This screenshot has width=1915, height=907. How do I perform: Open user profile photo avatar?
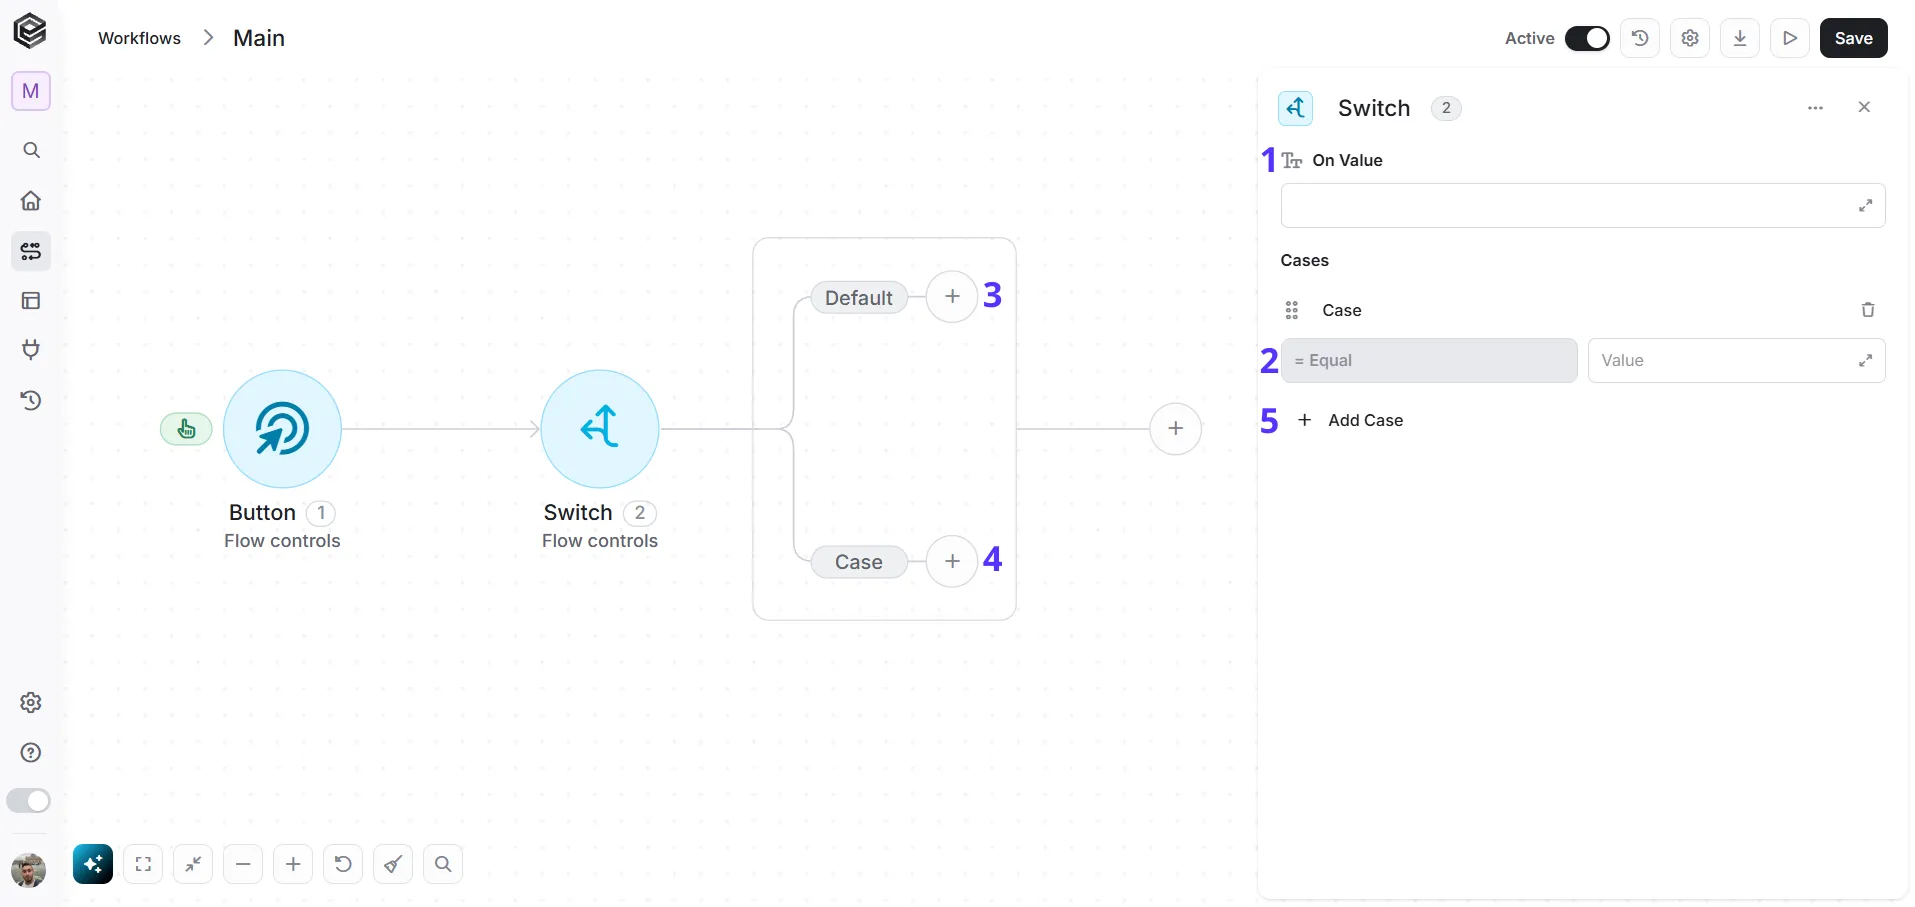point(28,870)
